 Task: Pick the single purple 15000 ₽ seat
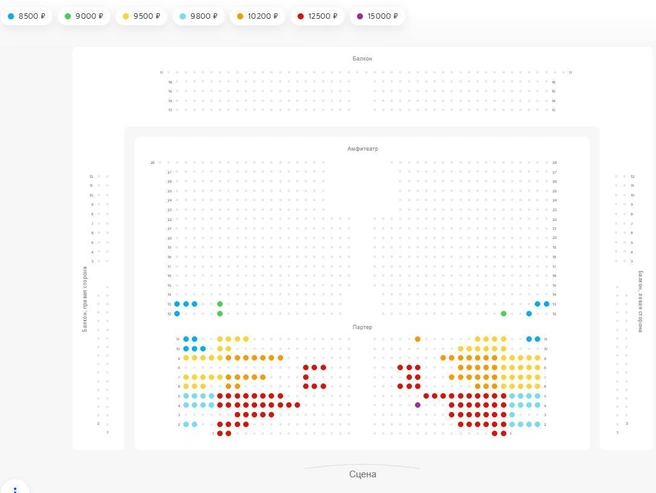tap(418, 405)
